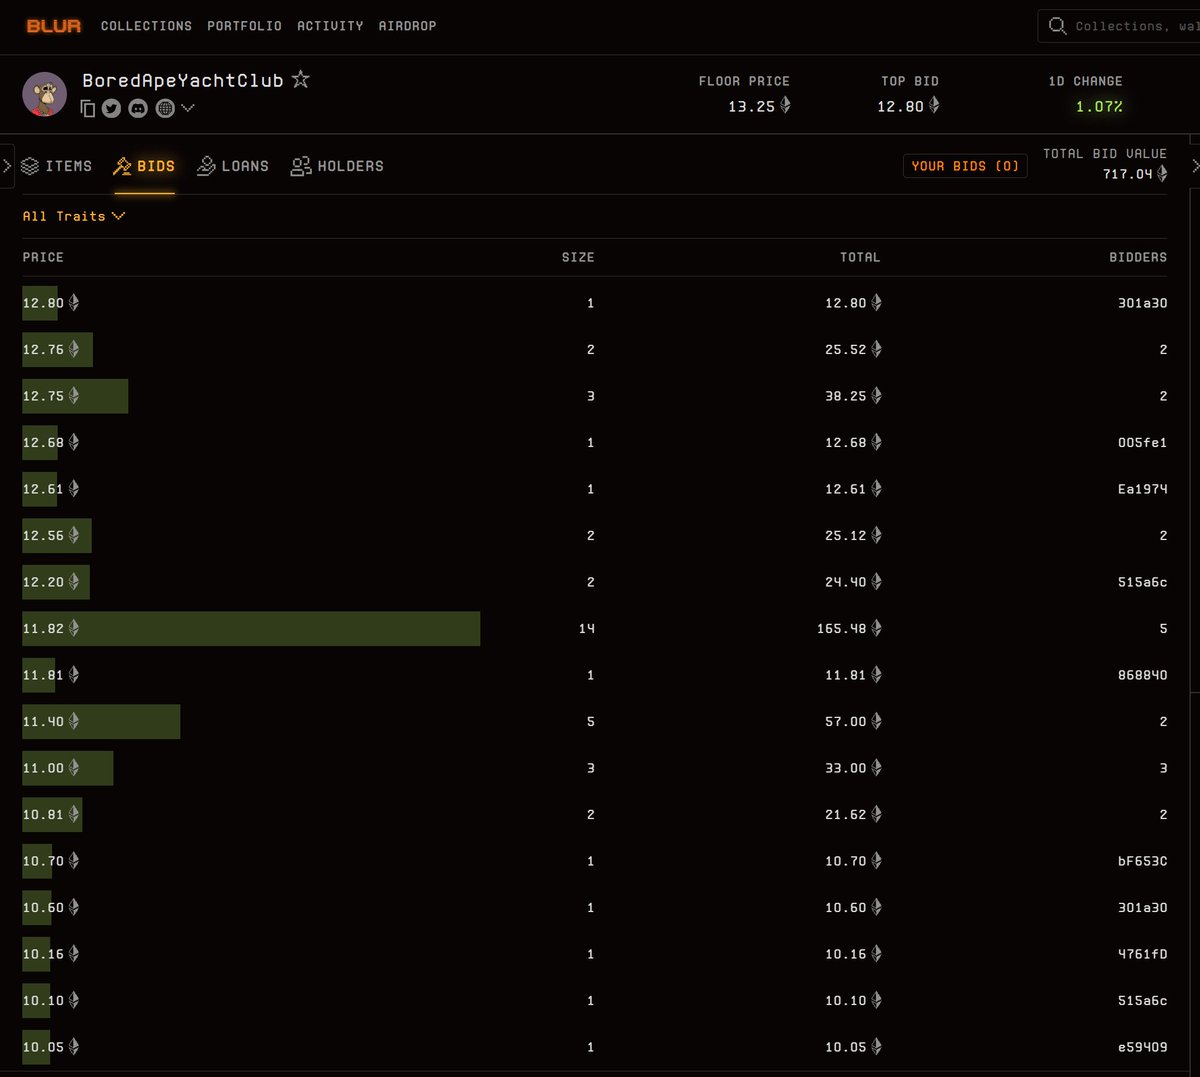Sort by the Price column header
This screenshot has width=1200, height=1077.
[x=43, y=257]
